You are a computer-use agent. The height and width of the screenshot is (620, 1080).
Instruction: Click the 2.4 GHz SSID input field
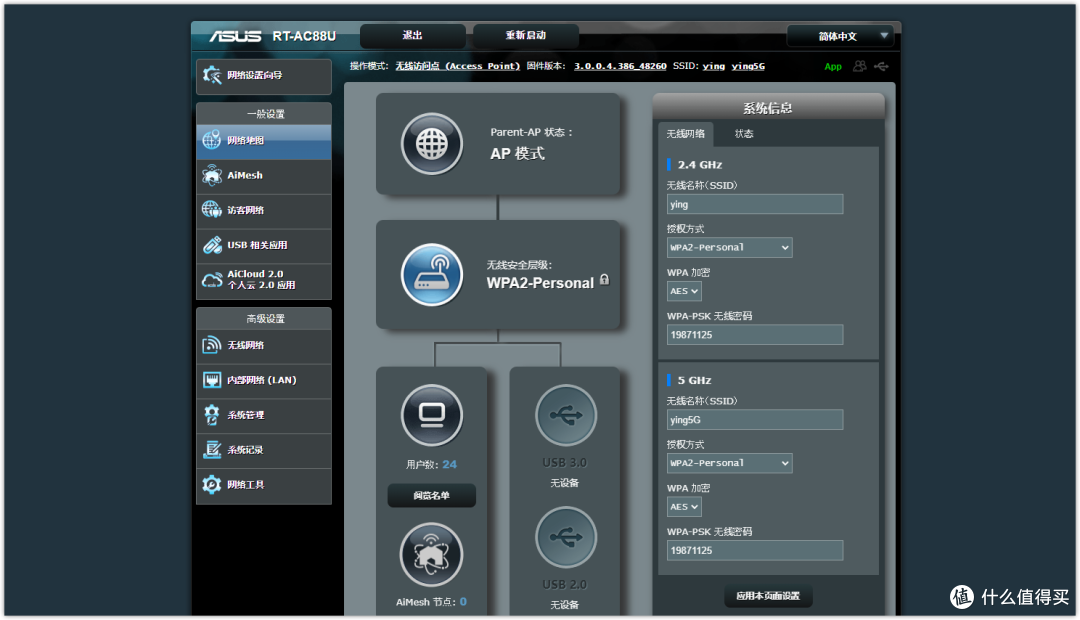coord(754,203)
